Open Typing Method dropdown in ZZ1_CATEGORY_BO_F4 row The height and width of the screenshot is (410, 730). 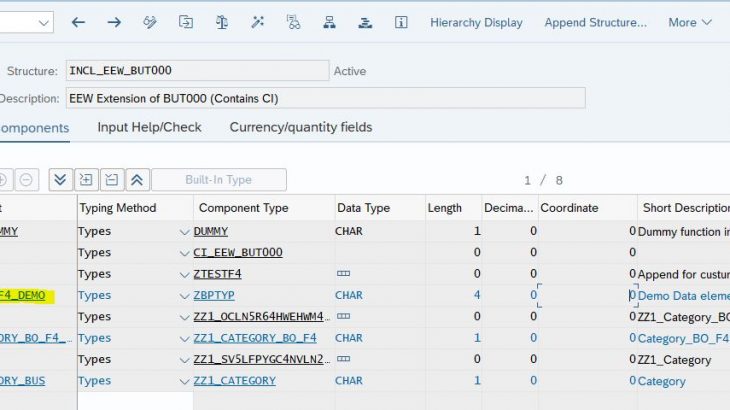tap(184, 339)
